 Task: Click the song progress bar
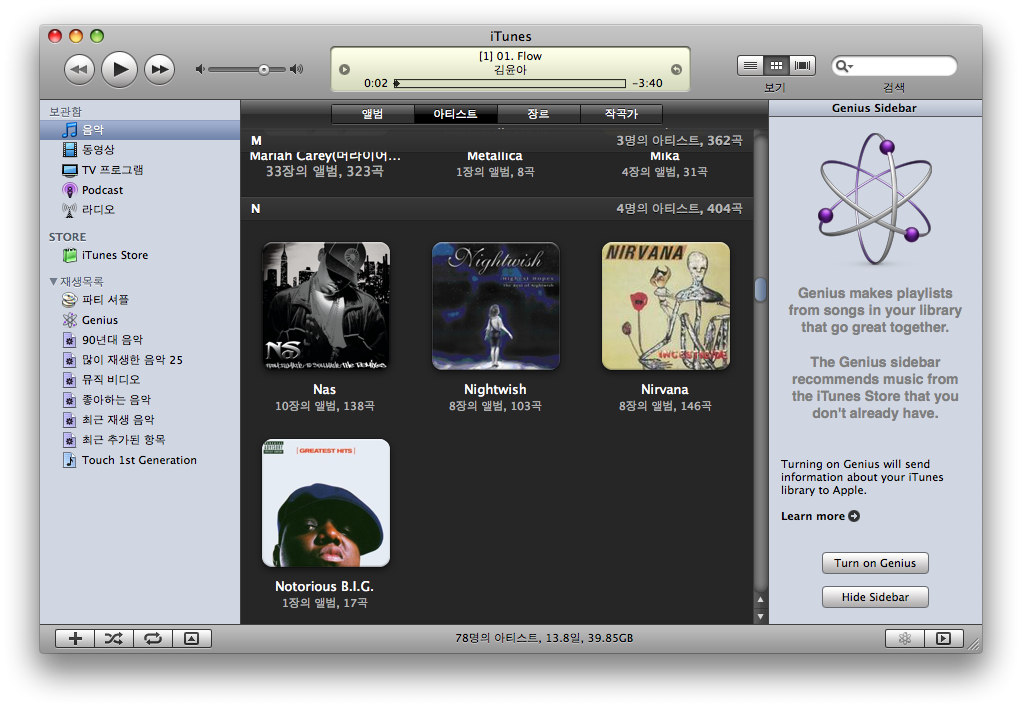[x=510, y=83]
